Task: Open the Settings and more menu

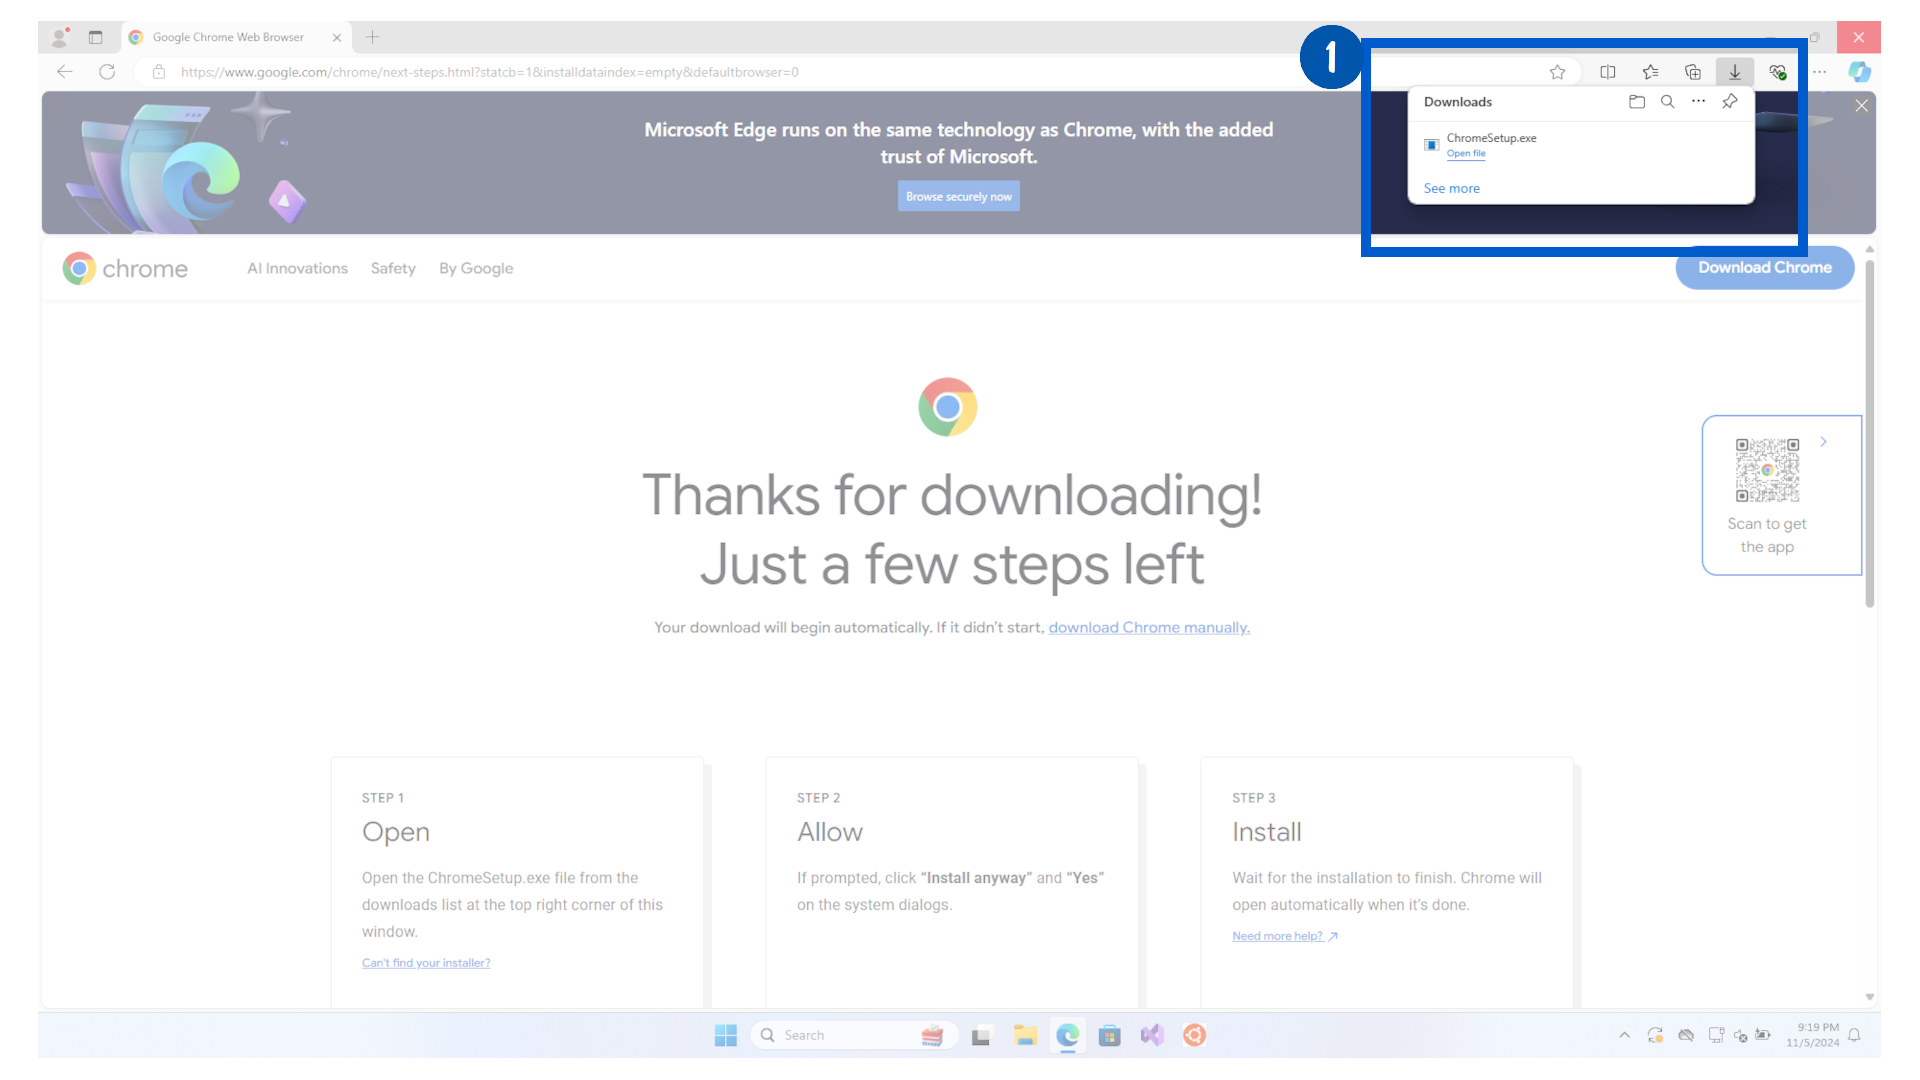Action: point(1819,72)
